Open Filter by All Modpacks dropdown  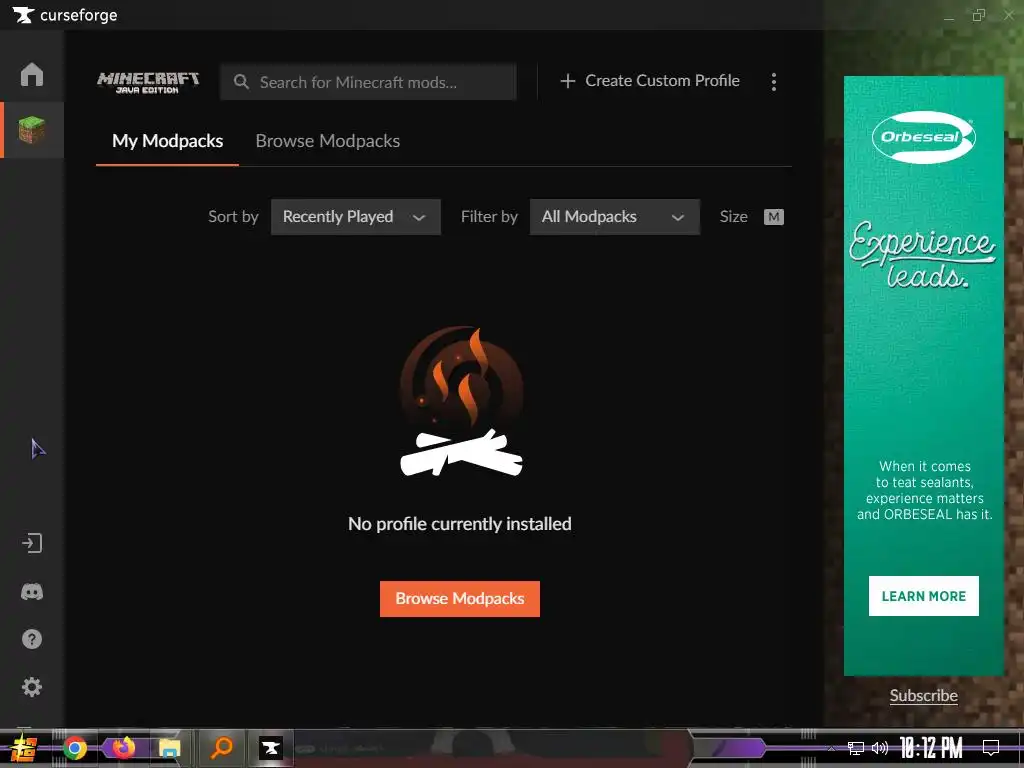click(615, 217)
